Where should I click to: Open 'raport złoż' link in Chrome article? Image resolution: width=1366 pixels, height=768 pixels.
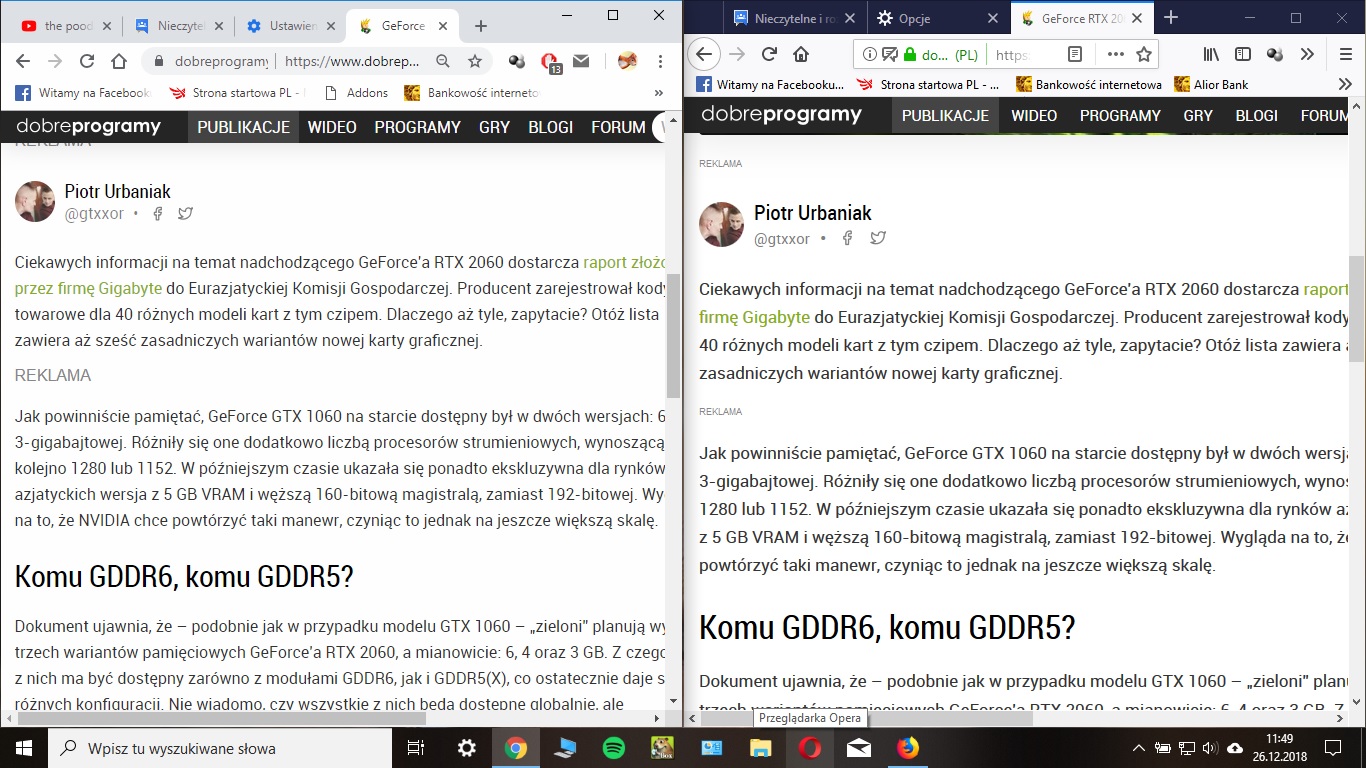(x=624, y=263)
